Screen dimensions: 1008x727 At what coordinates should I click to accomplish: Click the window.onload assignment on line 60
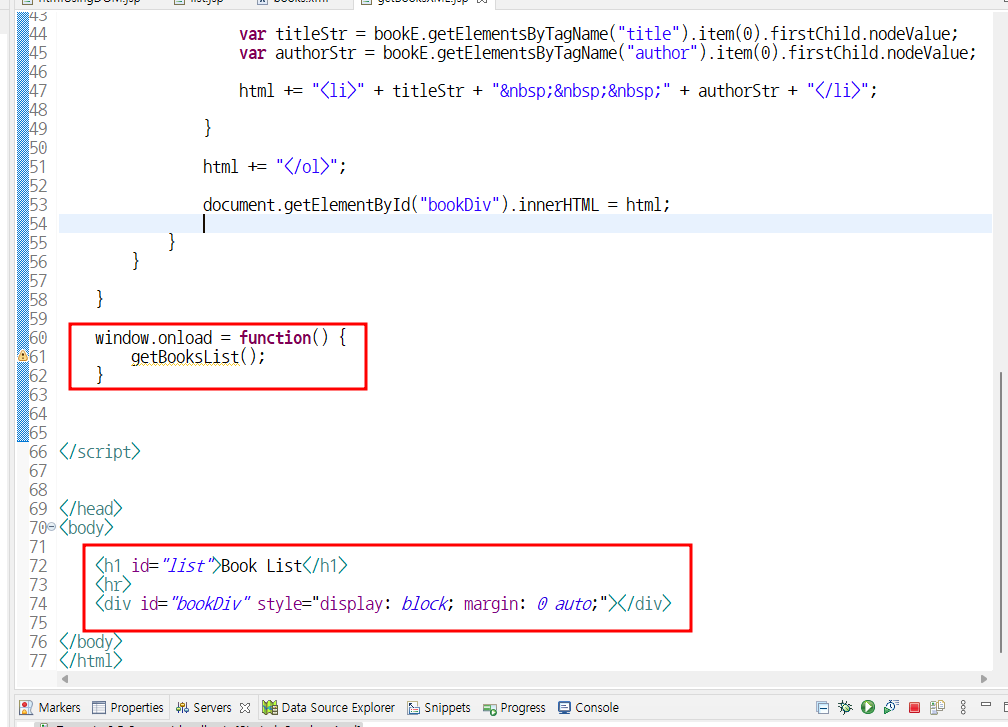point(220,337)
